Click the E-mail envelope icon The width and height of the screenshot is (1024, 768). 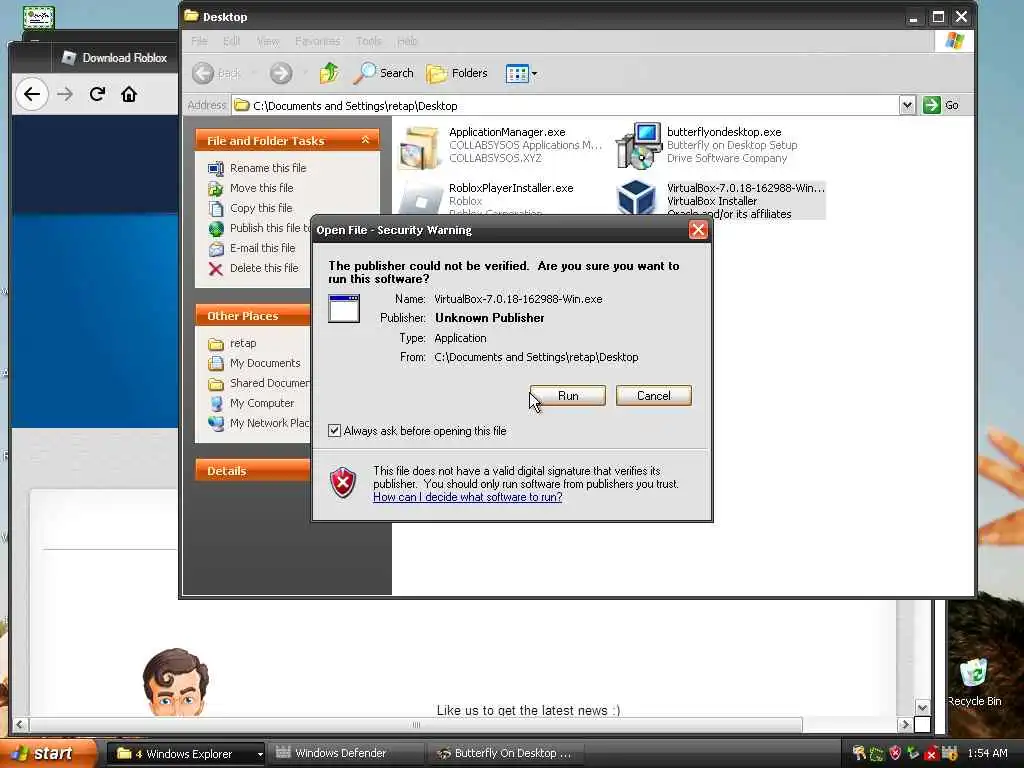click(216, 249)
